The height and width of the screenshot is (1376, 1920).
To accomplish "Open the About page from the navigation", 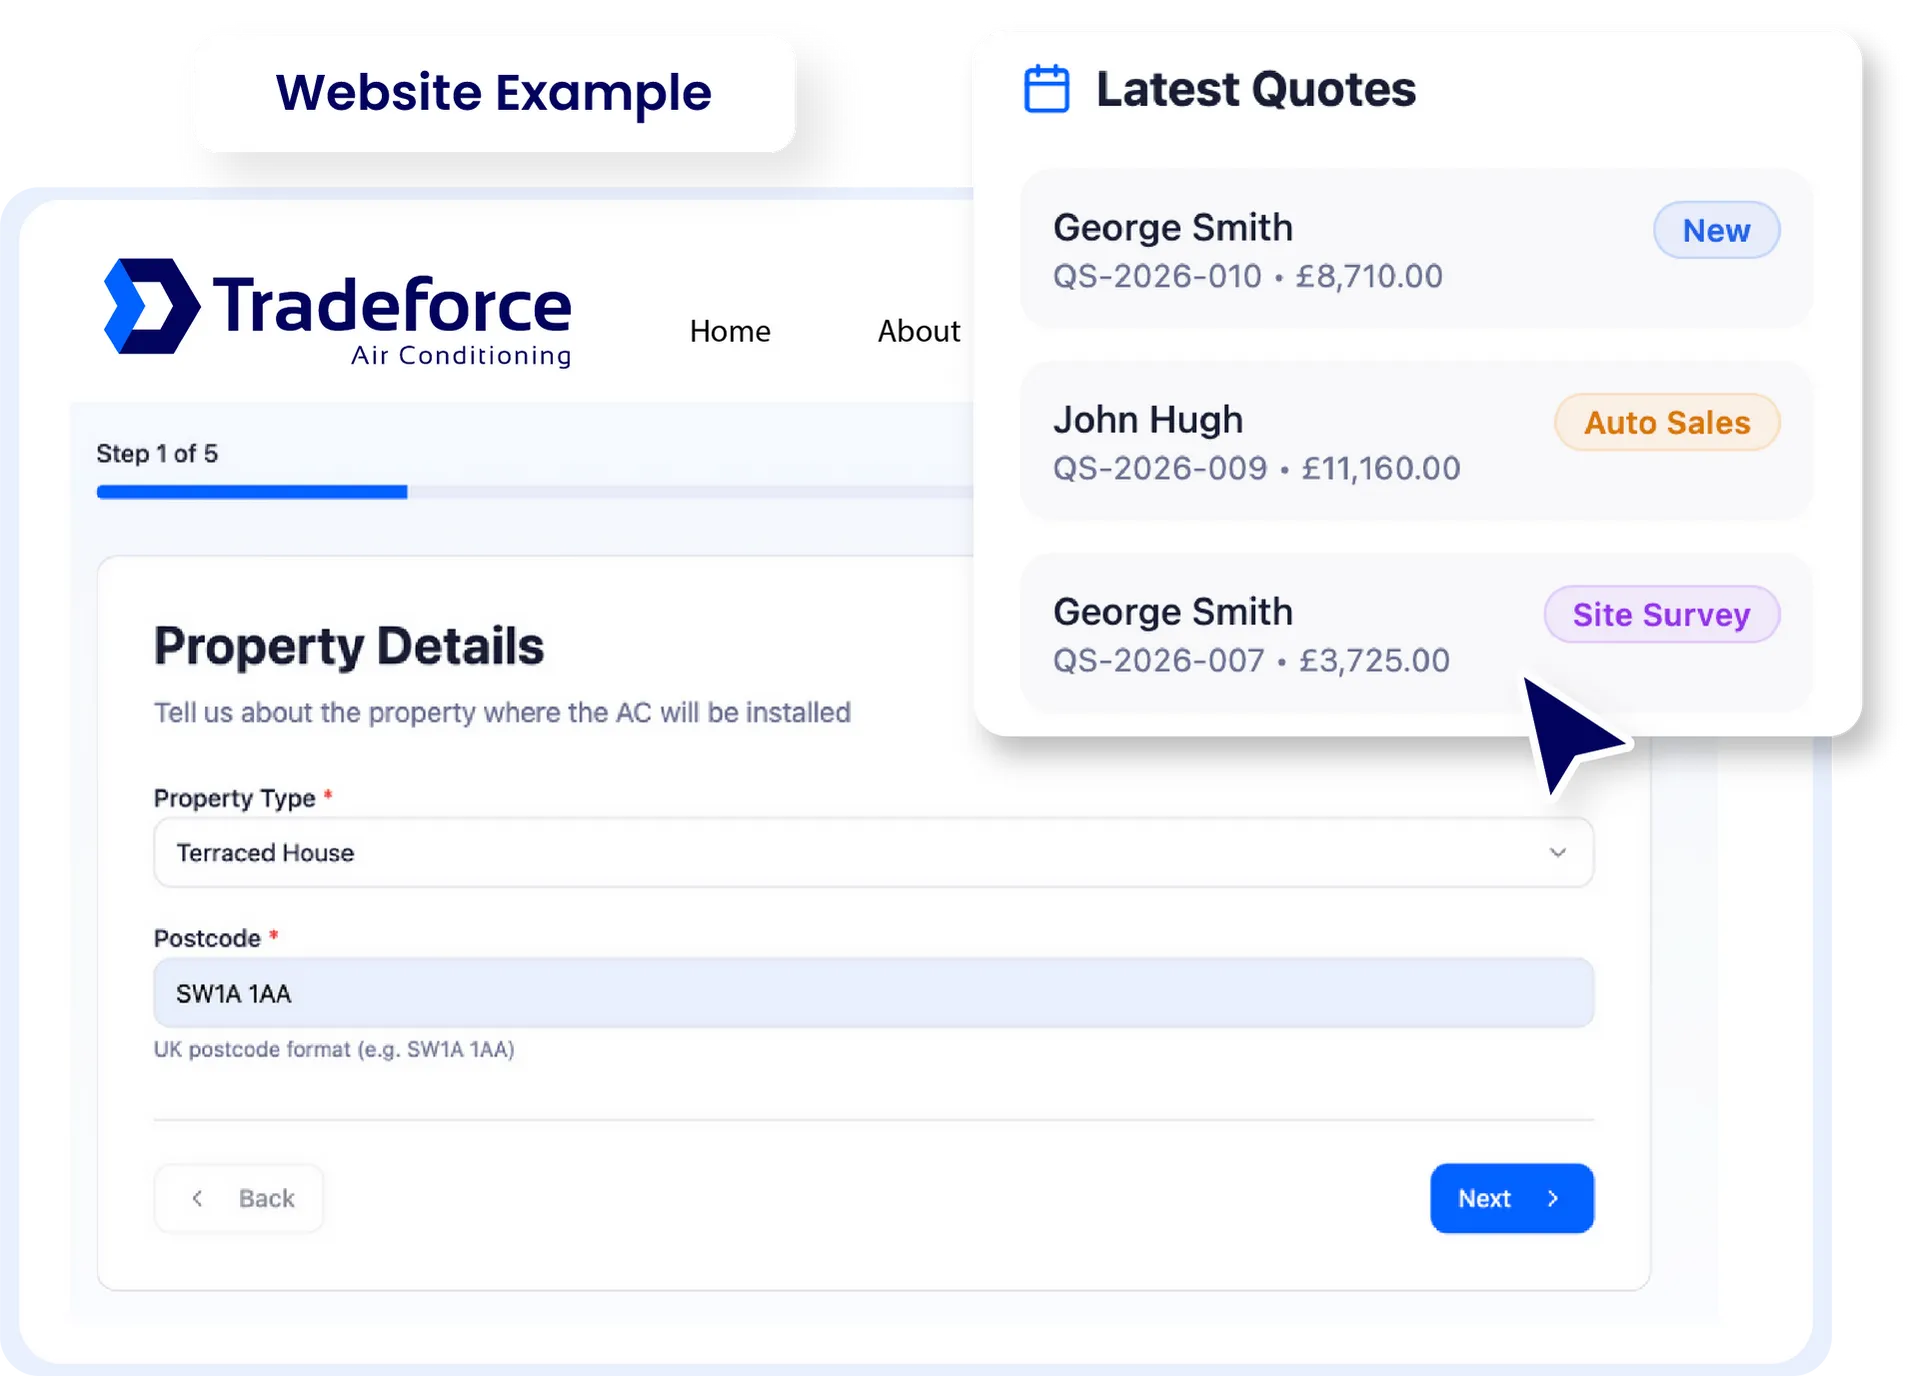I will coord(918,331).
